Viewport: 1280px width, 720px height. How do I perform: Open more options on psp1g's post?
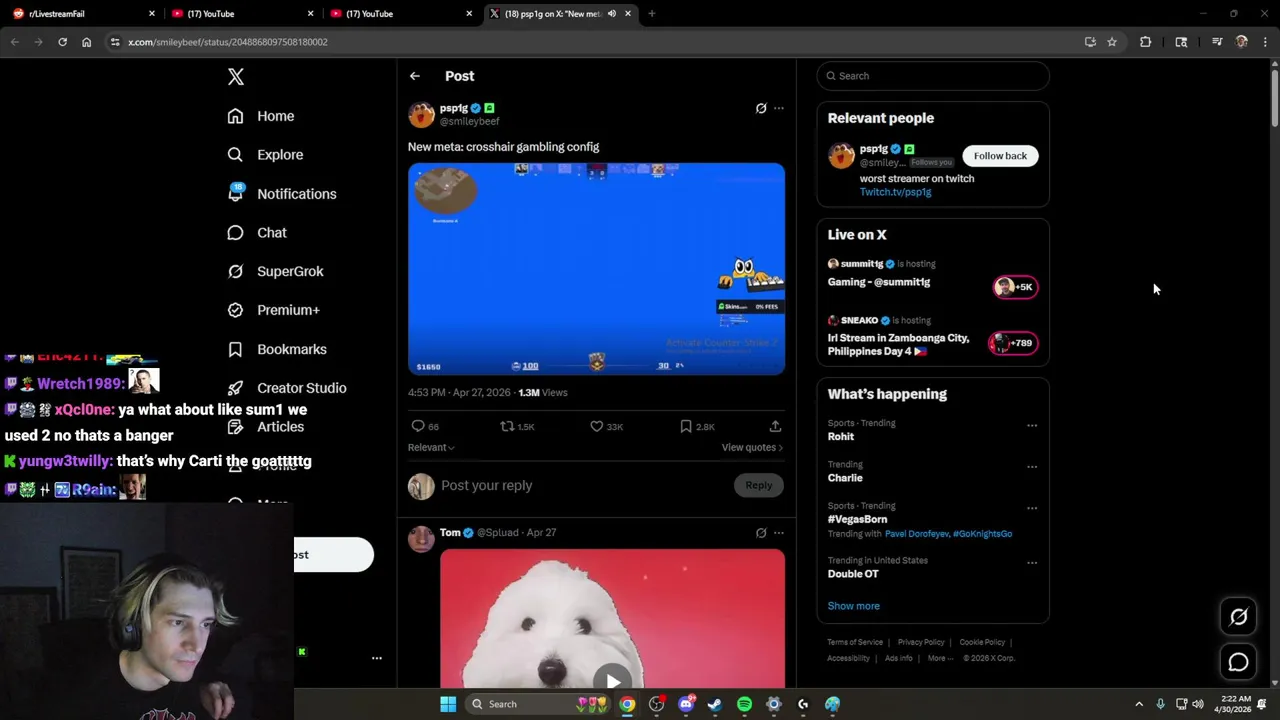coord(779,108)
